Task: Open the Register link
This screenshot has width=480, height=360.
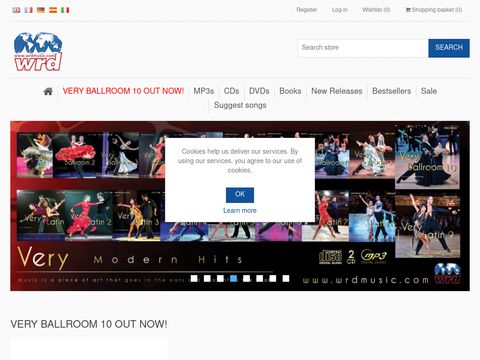Action: [x=307, y=10]
